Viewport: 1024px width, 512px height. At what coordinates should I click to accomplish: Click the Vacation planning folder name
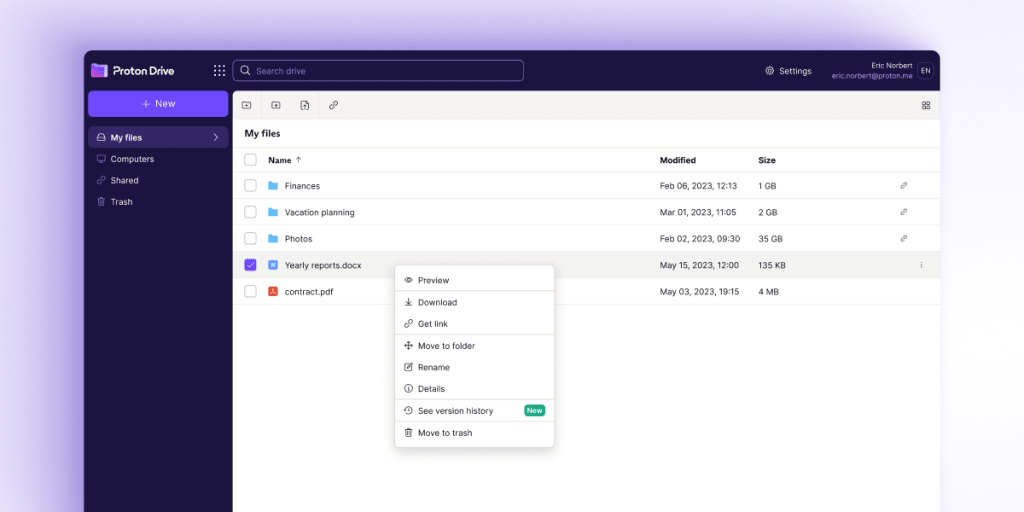pos(319,212)
